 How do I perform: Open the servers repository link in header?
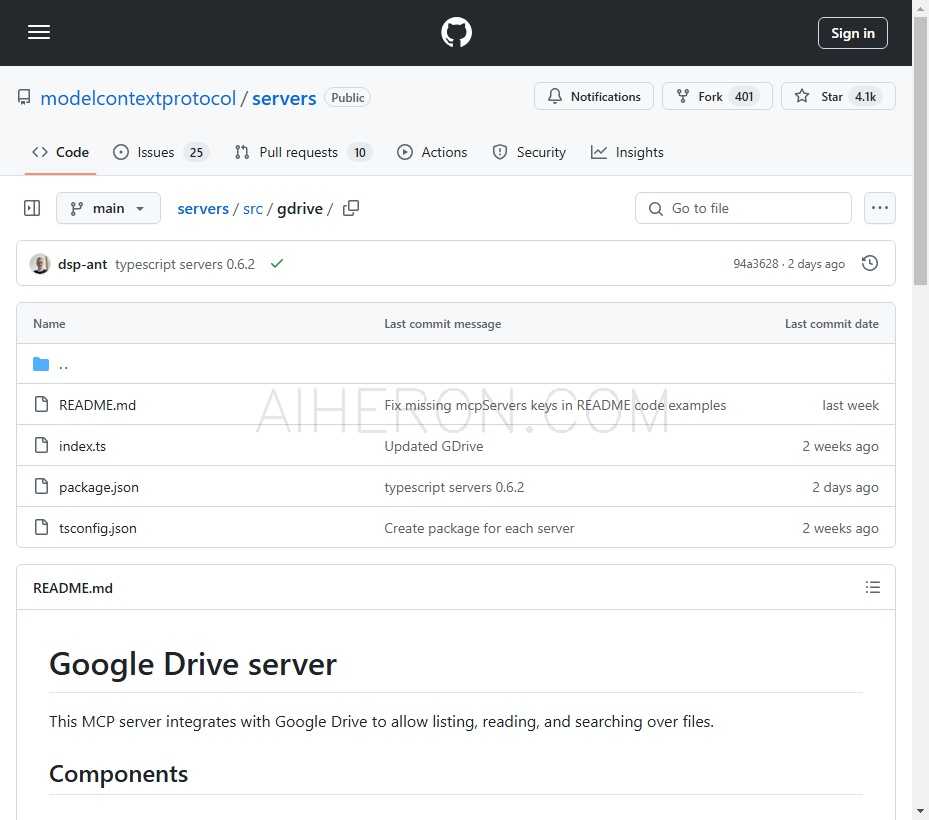284,98
